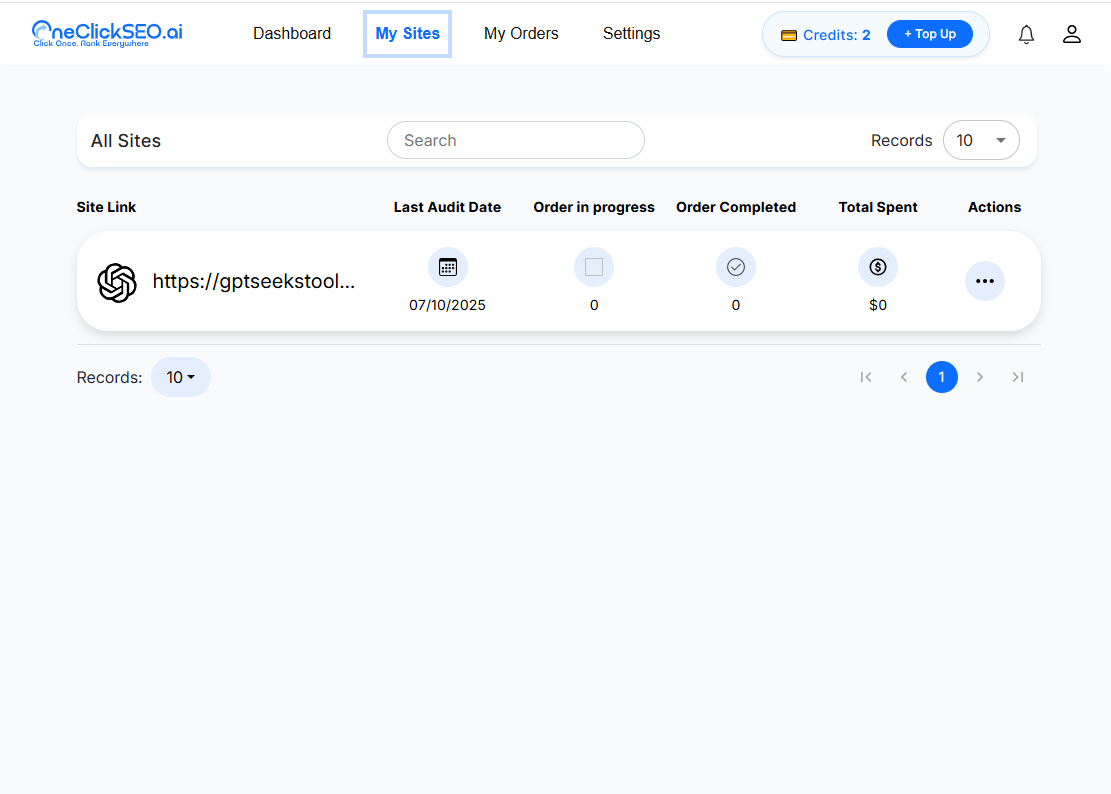Click the Order Completed header
The width and height of the screenshot is (1111, 794).
735,207
